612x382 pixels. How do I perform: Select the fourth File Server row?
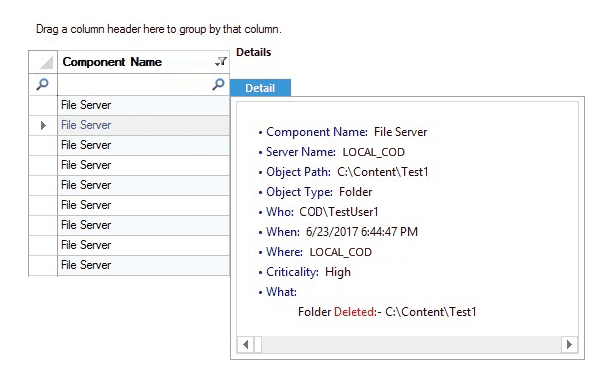(143, 165)
